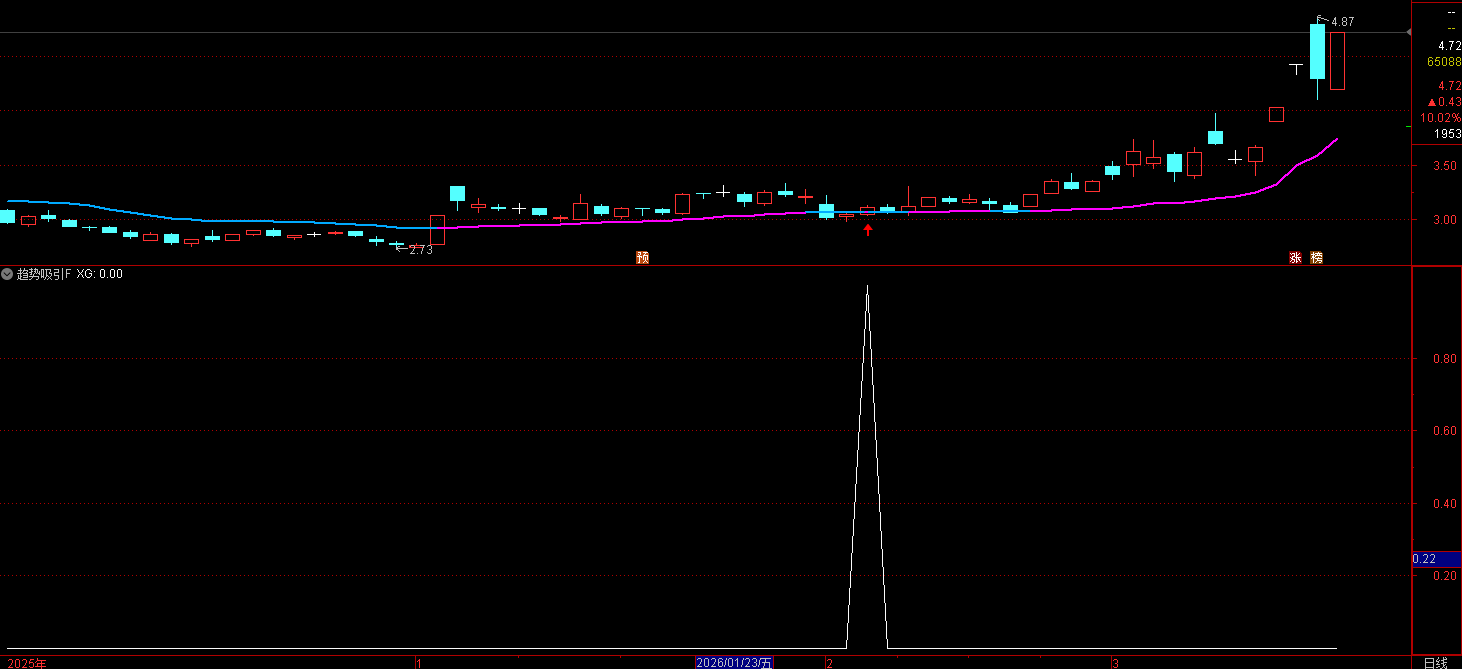Click the 1953 value in price panel
Image resolution: width=1462 pixels, height=669 pixels.
pos(1447,134)
